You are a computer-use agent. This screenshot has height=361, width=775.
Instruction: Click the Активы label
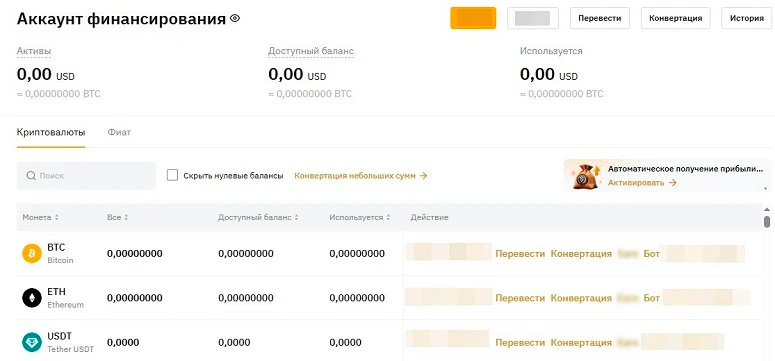tap(34, 51)
